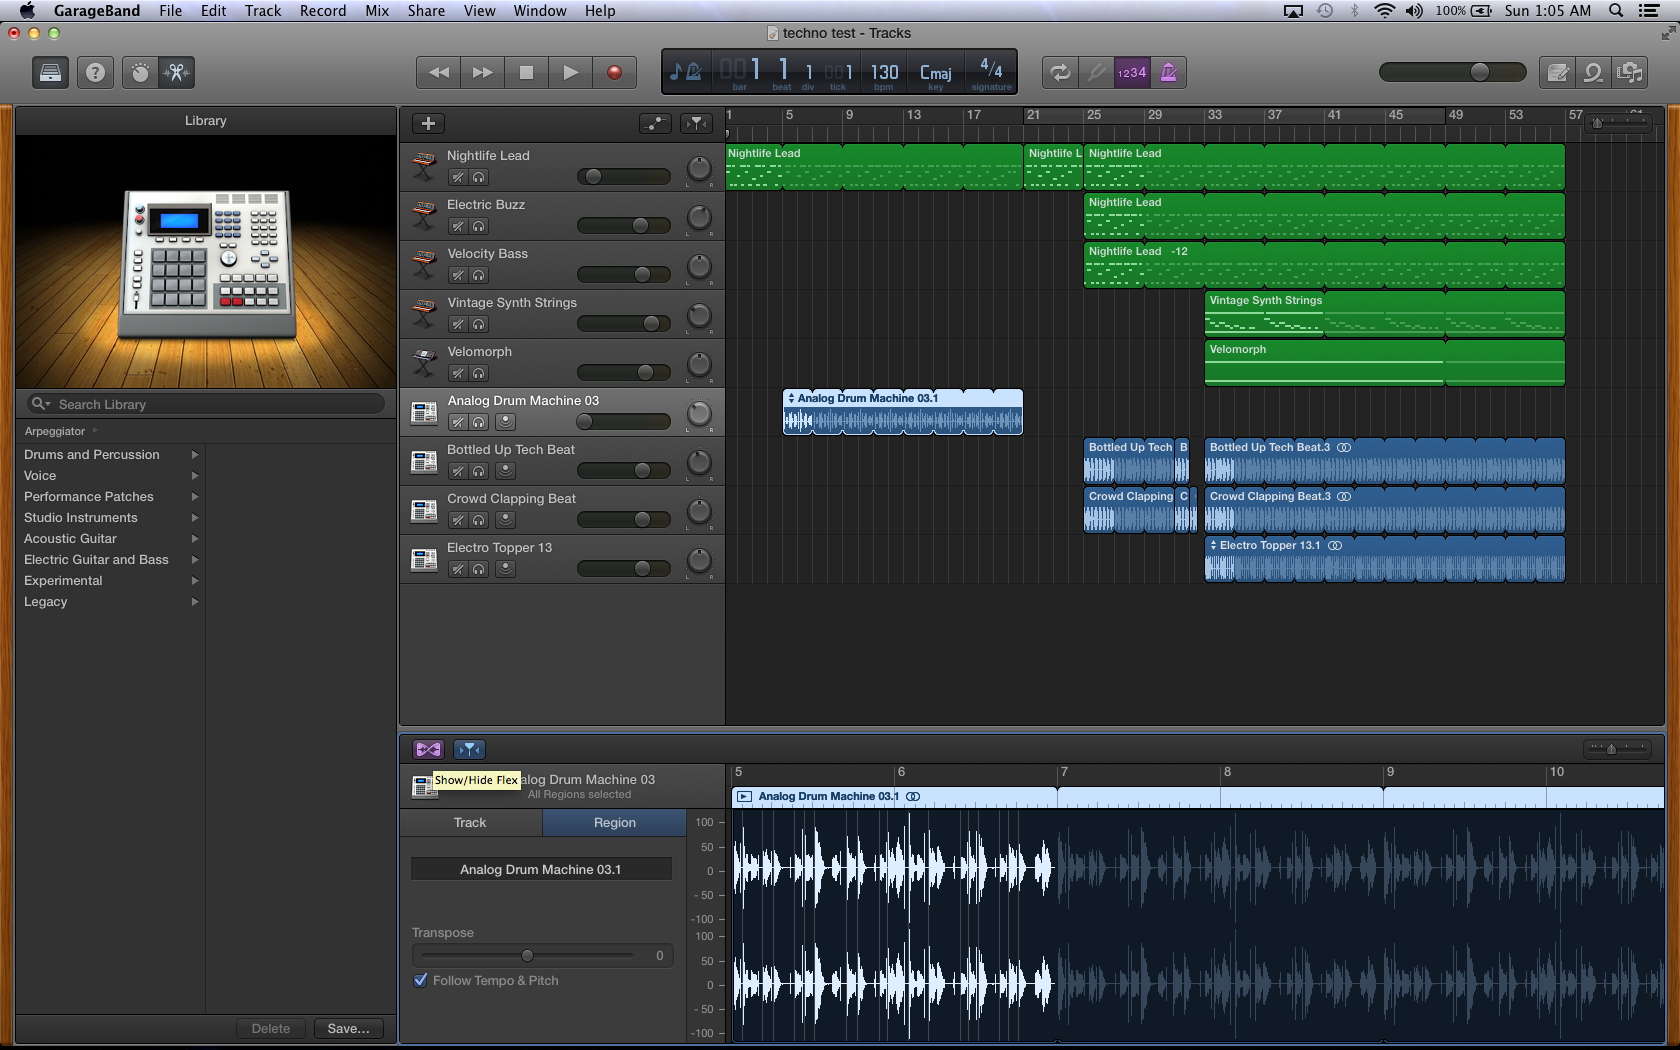Solo the Electric Buzz track

(x=479, y=226)
